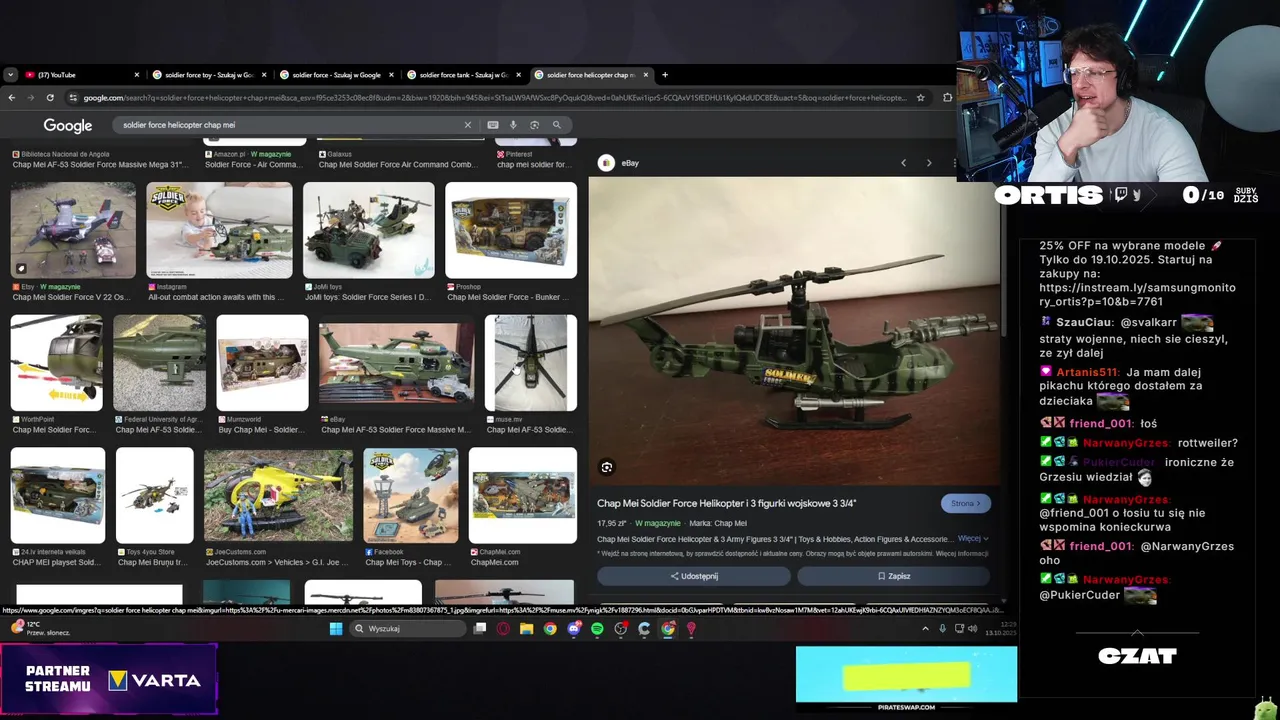Screen dimensions: 1280x720
Task: Open the muse.mv top-down helicopter thumbnail
Action: [531, 363]
